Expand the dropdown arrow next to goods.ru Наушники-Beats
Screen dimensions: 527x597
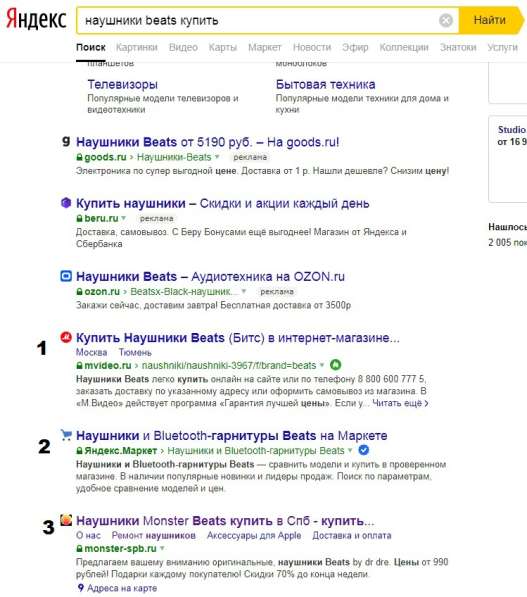(x=217, y=157)
